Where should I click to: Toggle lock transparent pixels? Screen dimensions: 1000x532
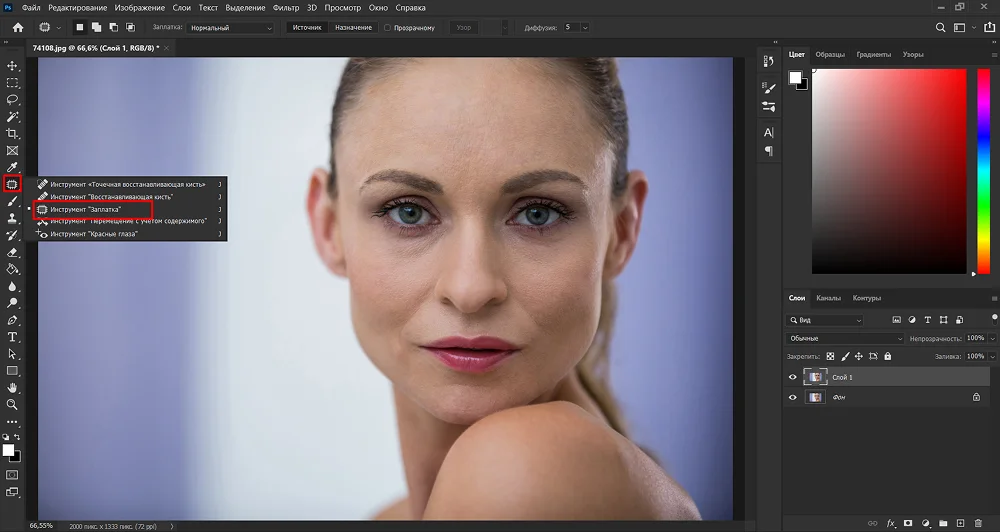830,357
